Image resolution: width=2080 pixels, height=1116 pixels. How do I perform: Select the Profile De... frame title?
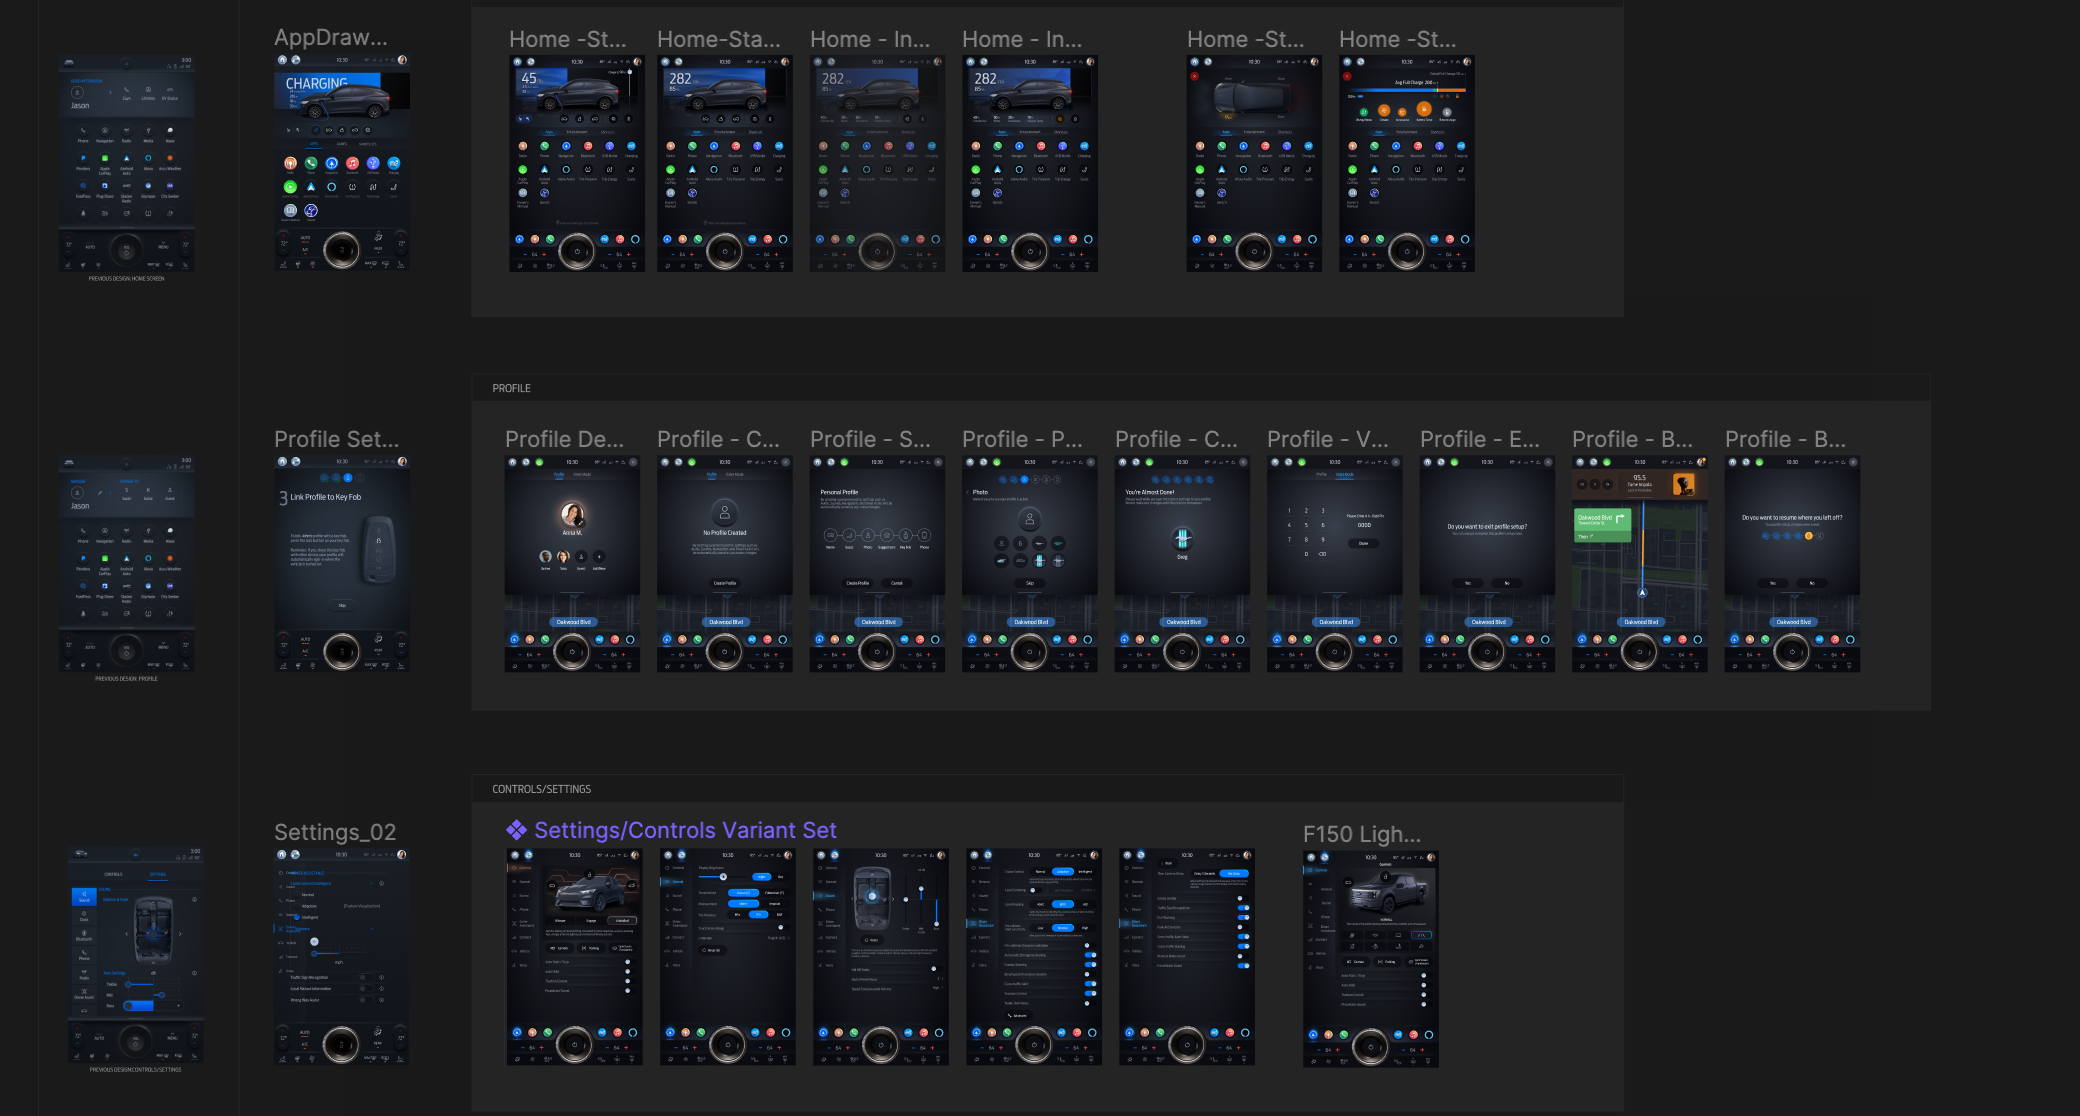pos(564,439)
